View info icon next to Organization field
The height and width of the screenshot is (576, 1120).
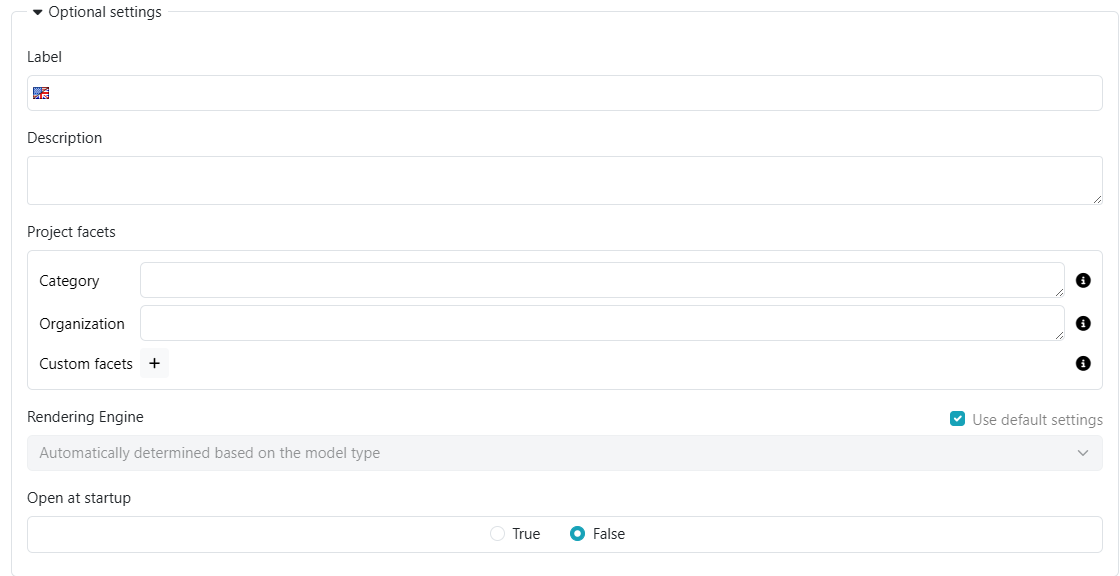click(1081, 323)
